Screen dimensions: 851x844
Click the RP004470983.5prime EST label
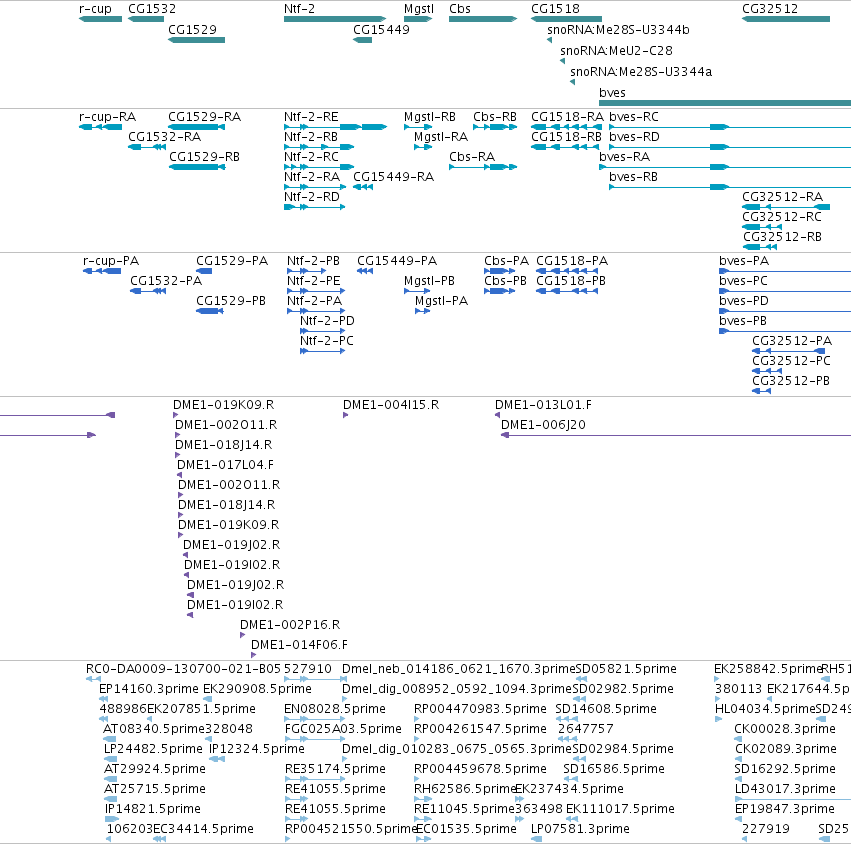coord(480,709)
